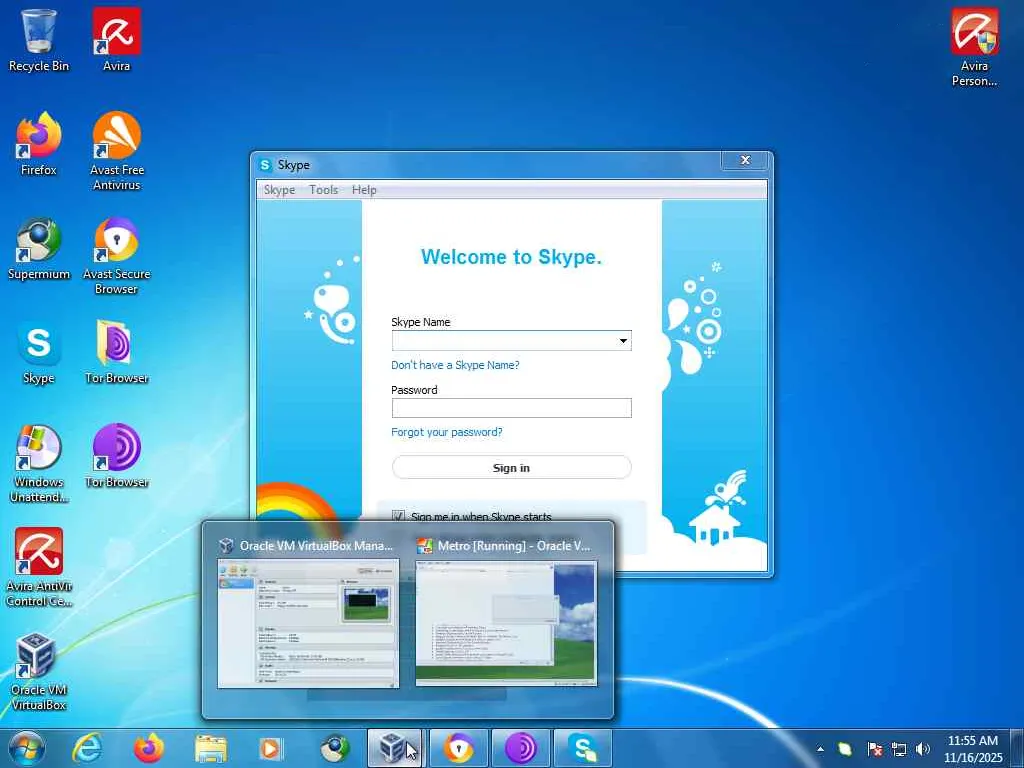Open the Recycle Bin desktop icon
Image resolution: width=1024 pixels, height=768 pixels.
tap(39, 40)
